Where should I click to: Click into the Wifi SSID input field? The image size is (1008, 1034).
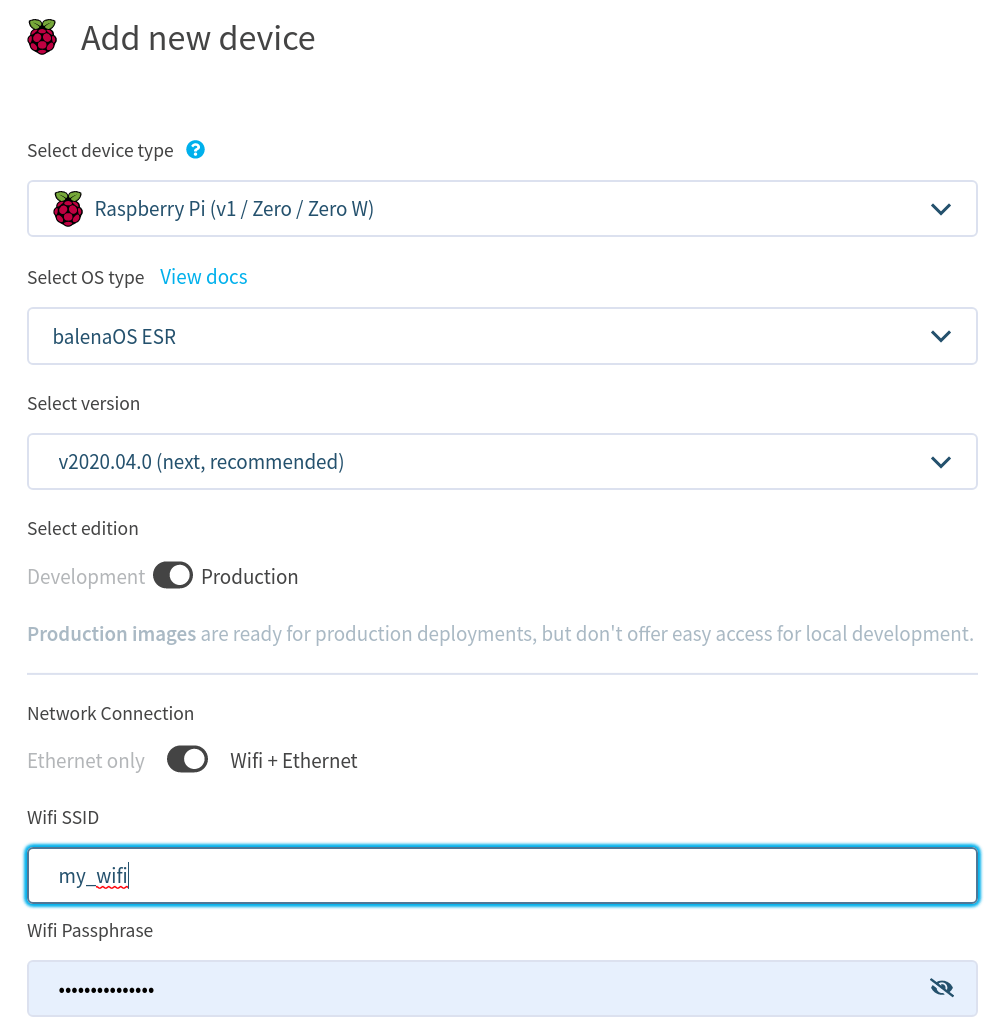pos(500,877)
